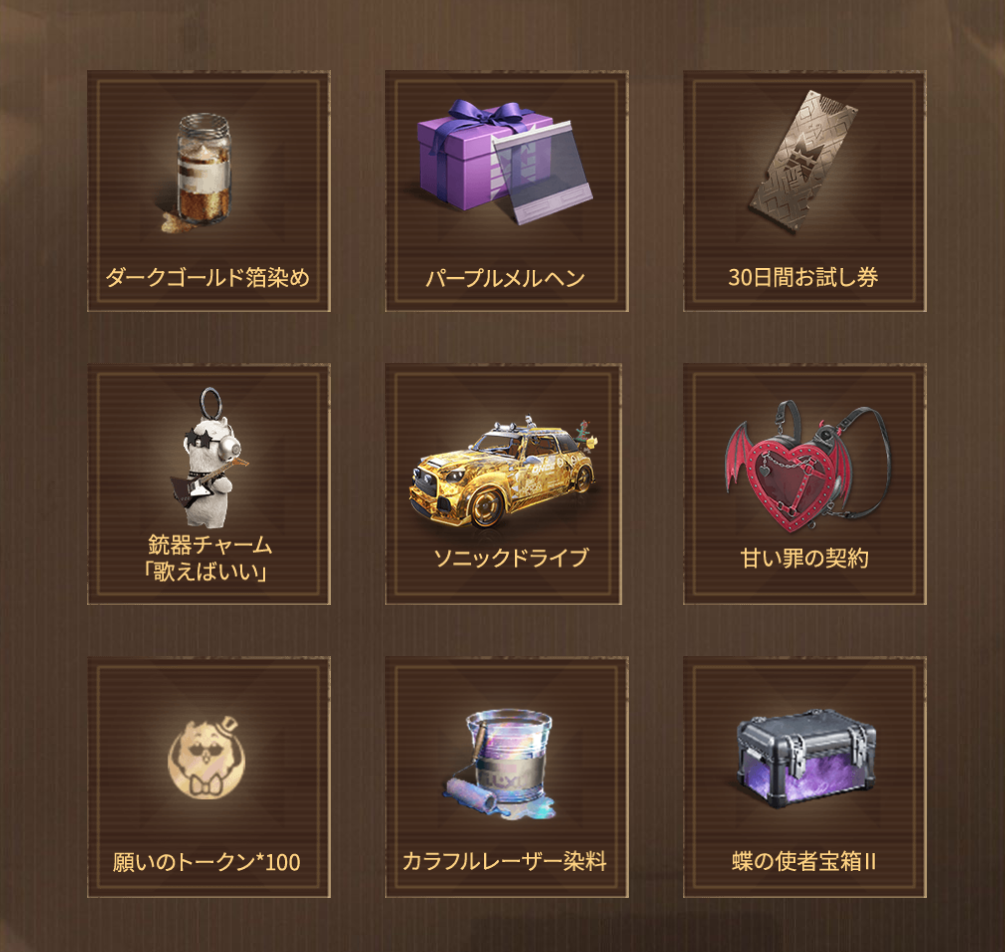Select the 30日間お試し券 label
Image resolution: width=1005 pixels, height=952 pixels.
(x=803, y=277)
